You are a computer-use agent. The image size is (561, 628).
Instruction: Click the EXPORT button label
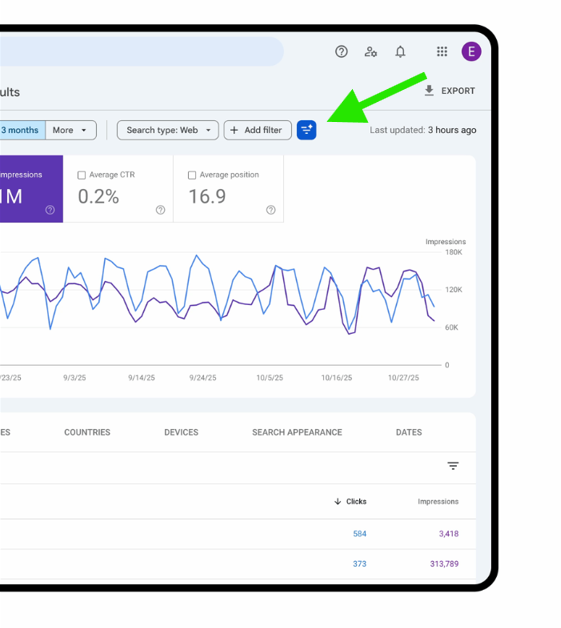tap(458, 91)
